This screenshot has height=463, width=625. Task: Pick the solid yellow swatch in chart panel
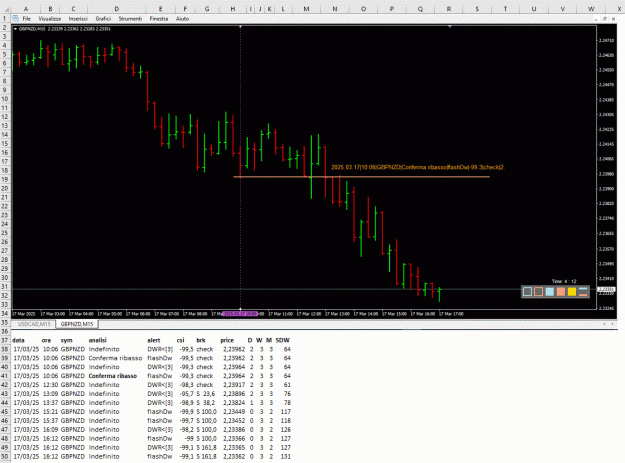point(572,292)
